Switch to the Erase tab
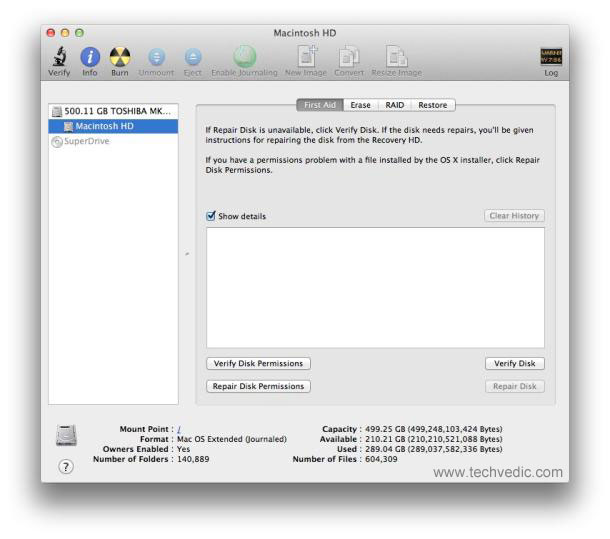610x539 pixels. pos(361,105)
